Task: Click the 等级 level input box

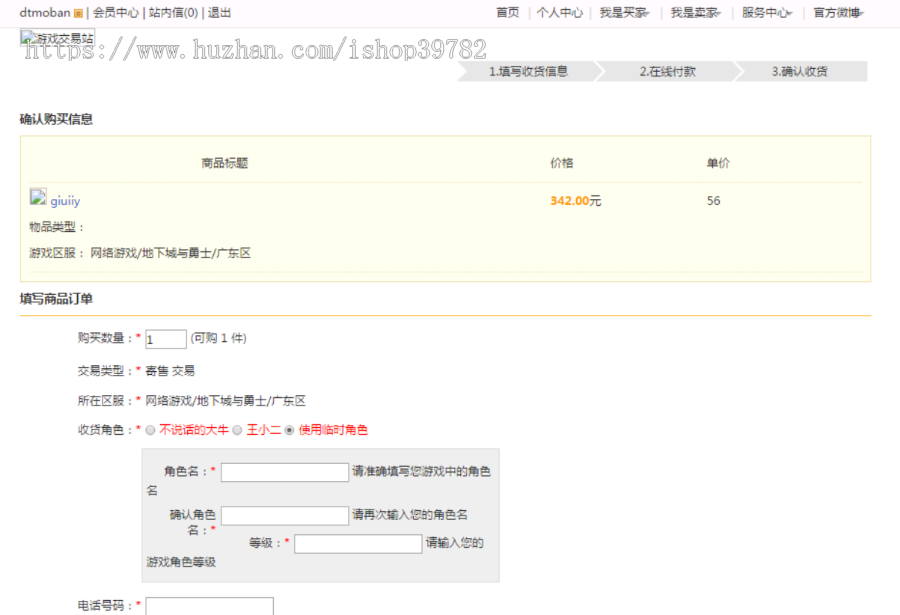Action: [x=358, y=544]
